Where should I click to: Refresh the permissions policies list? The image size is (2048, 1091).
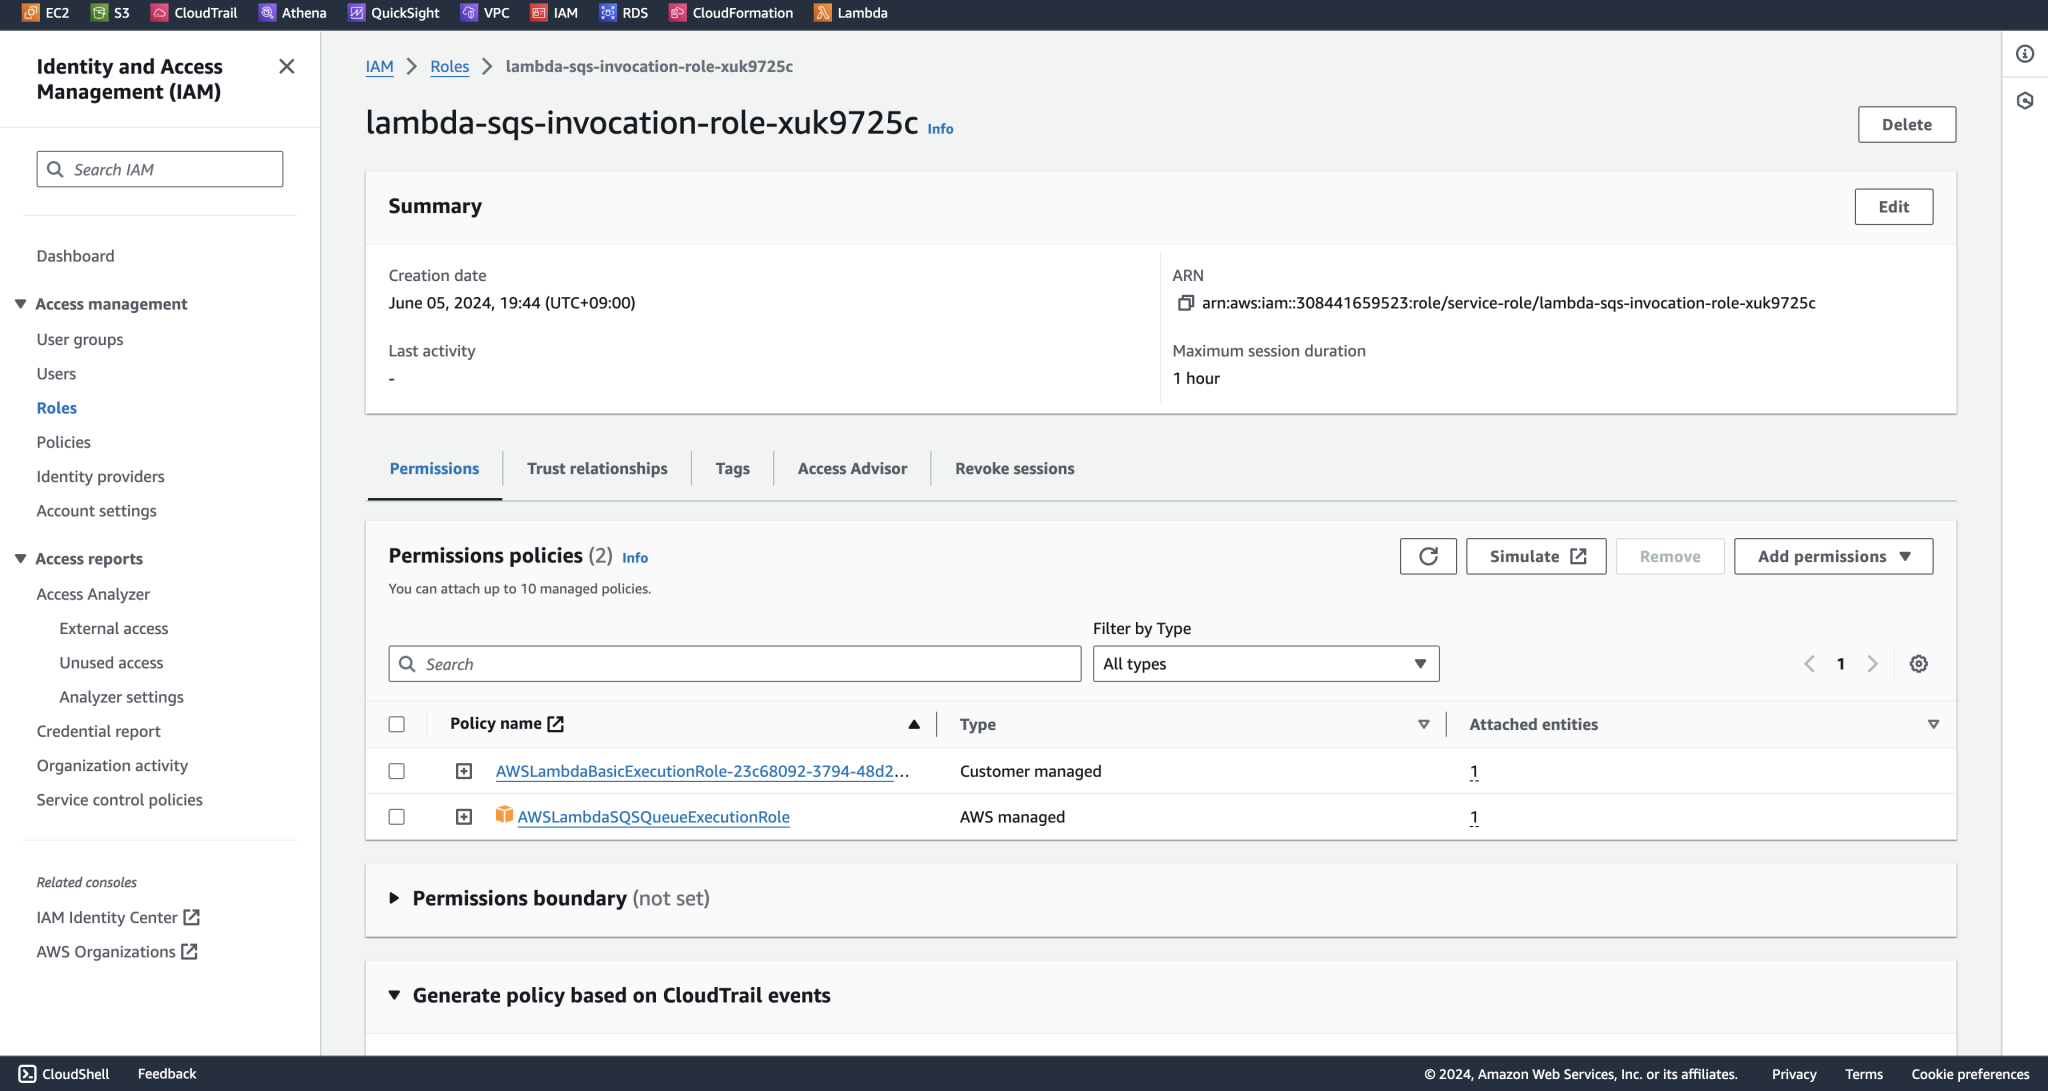click(x=1428, y=556)
